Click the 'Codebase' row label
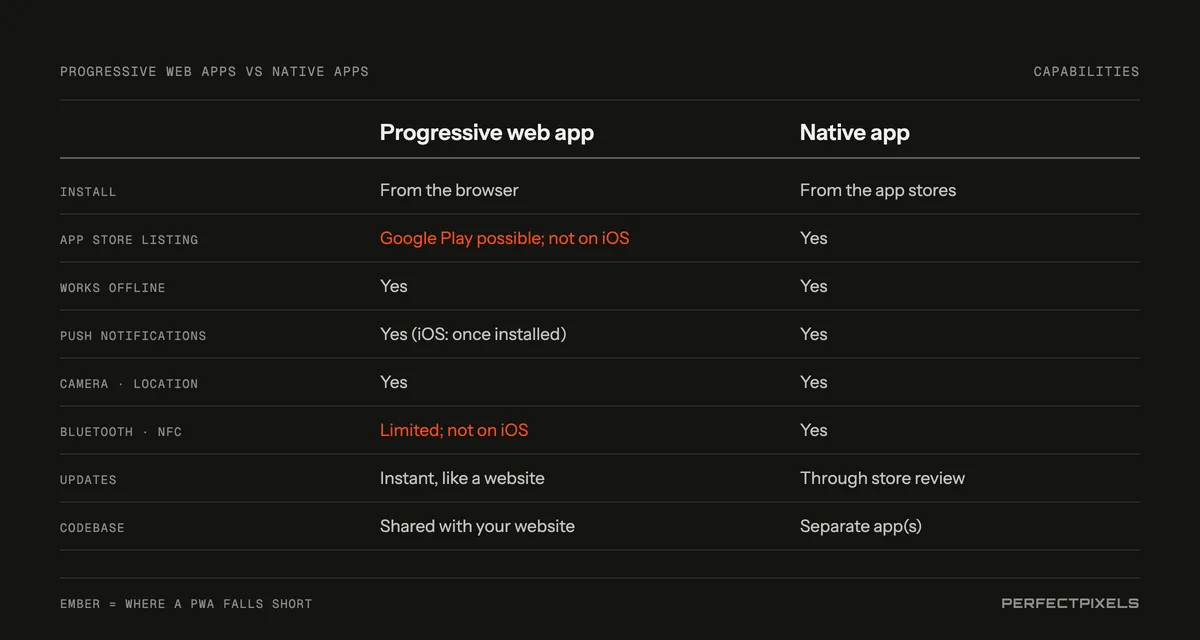Viewport: 1200px width, 640px height. point(92,528)
